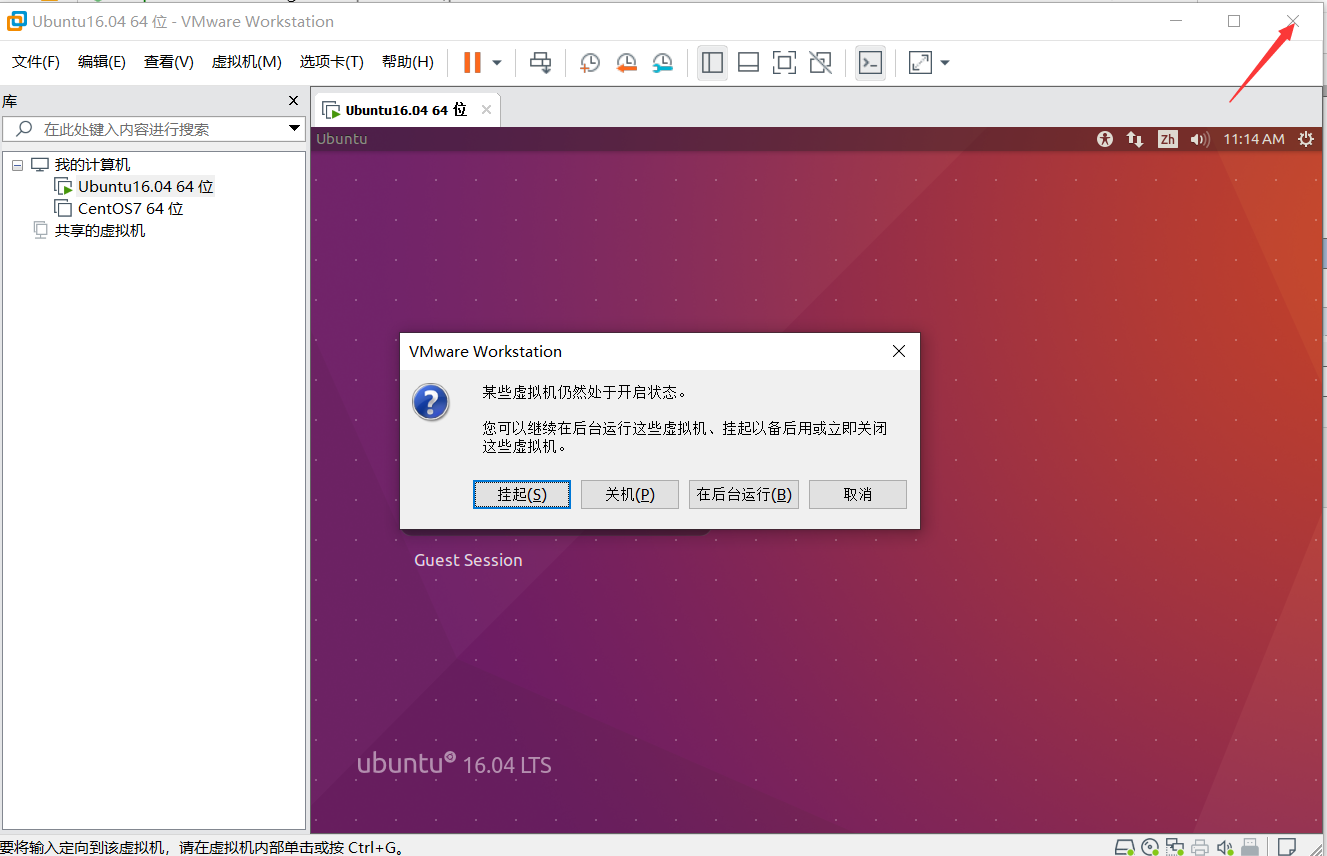
Task: Select Guest Session on Ubuntu login screen
Action: pos(468,560)
